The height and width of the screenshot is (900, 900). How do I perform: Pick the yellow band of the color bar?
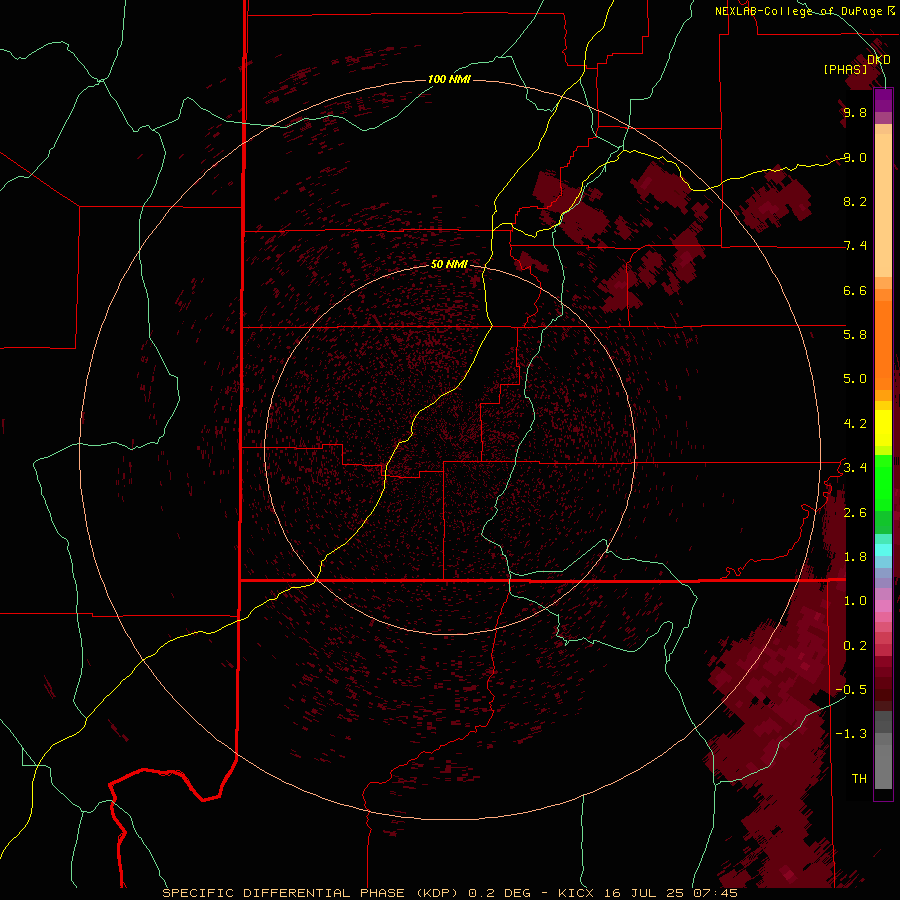[883, 428]
